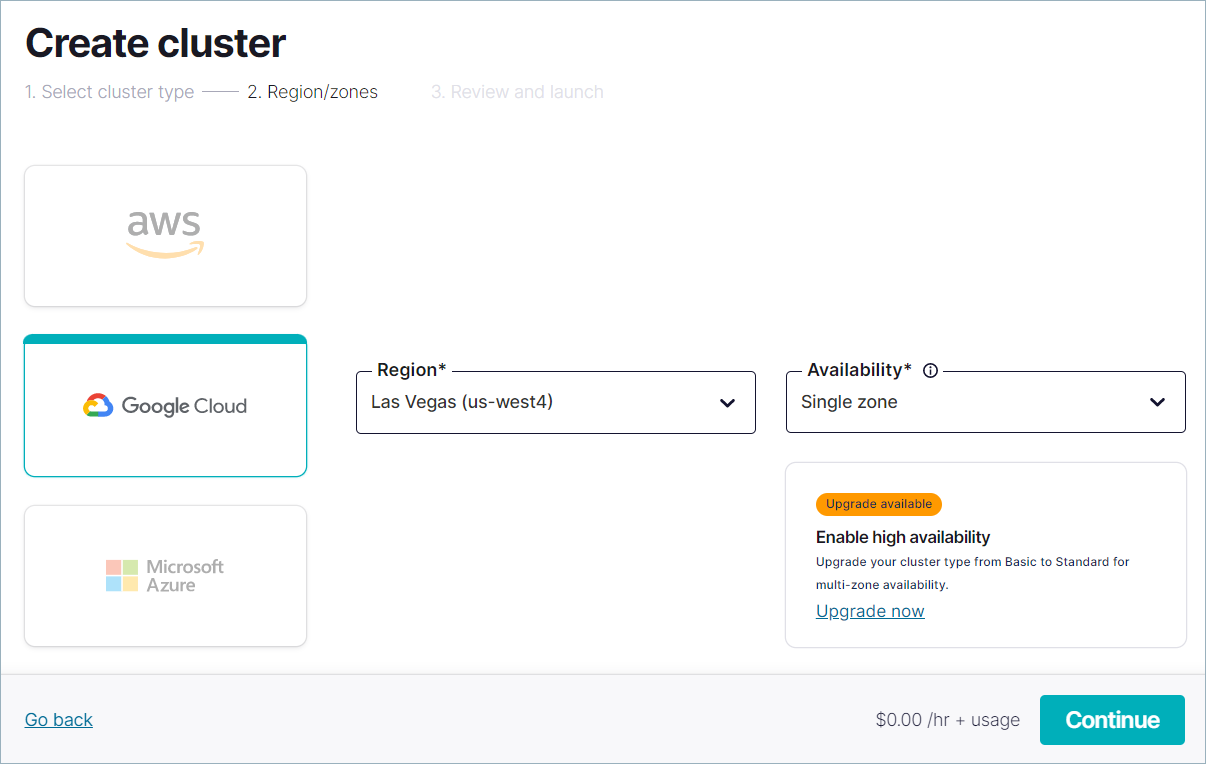Click the Upgrade now link
The height and width of the screenshot is (764, 1206).
(x=870, y=610)
